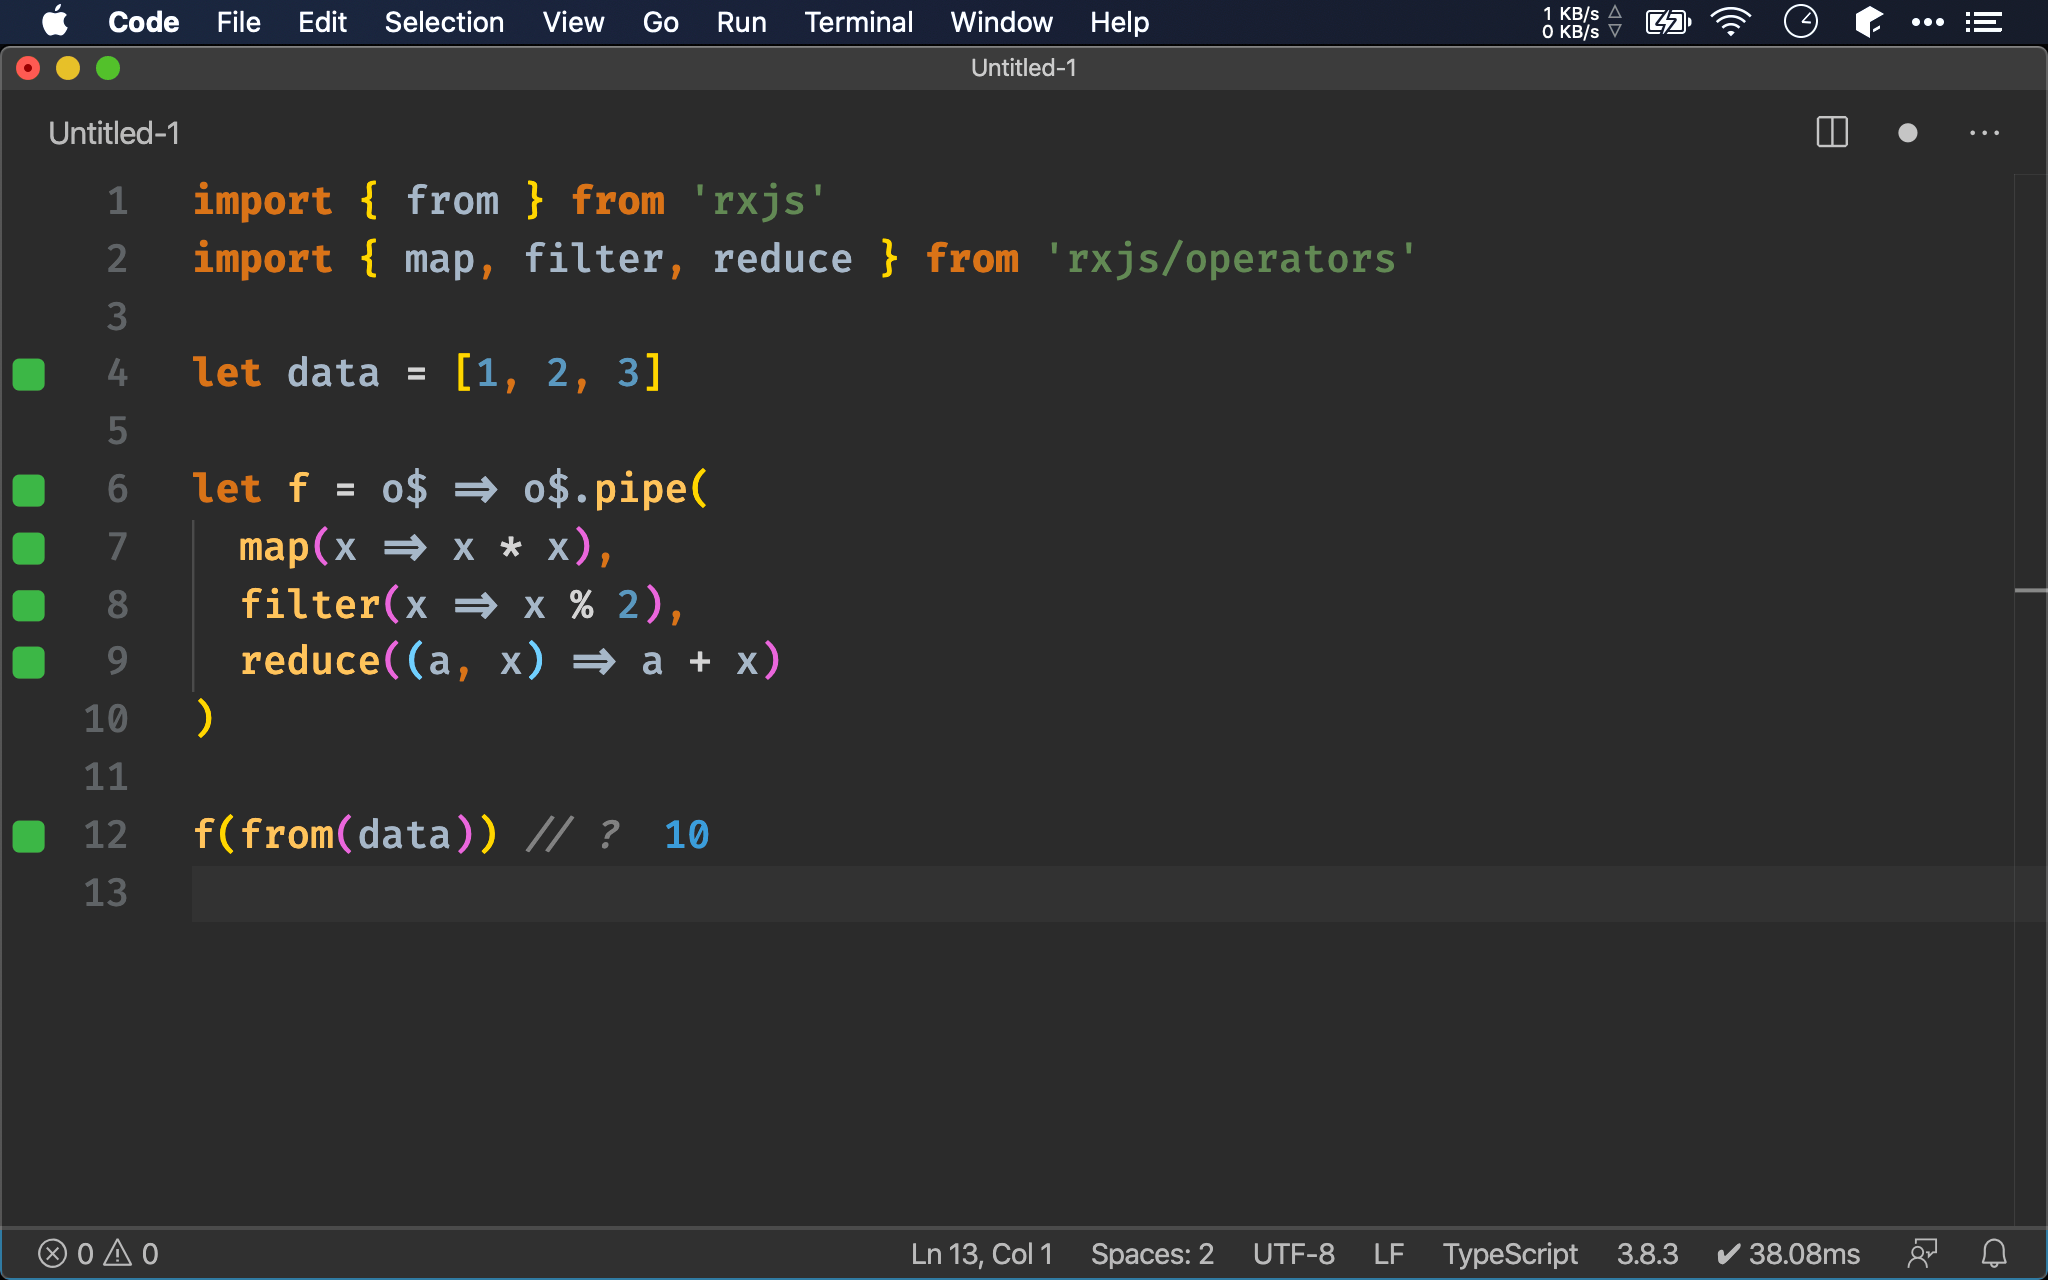Open the Go menu
The width and height of the screenshot is (2048, 1280).
660,22
